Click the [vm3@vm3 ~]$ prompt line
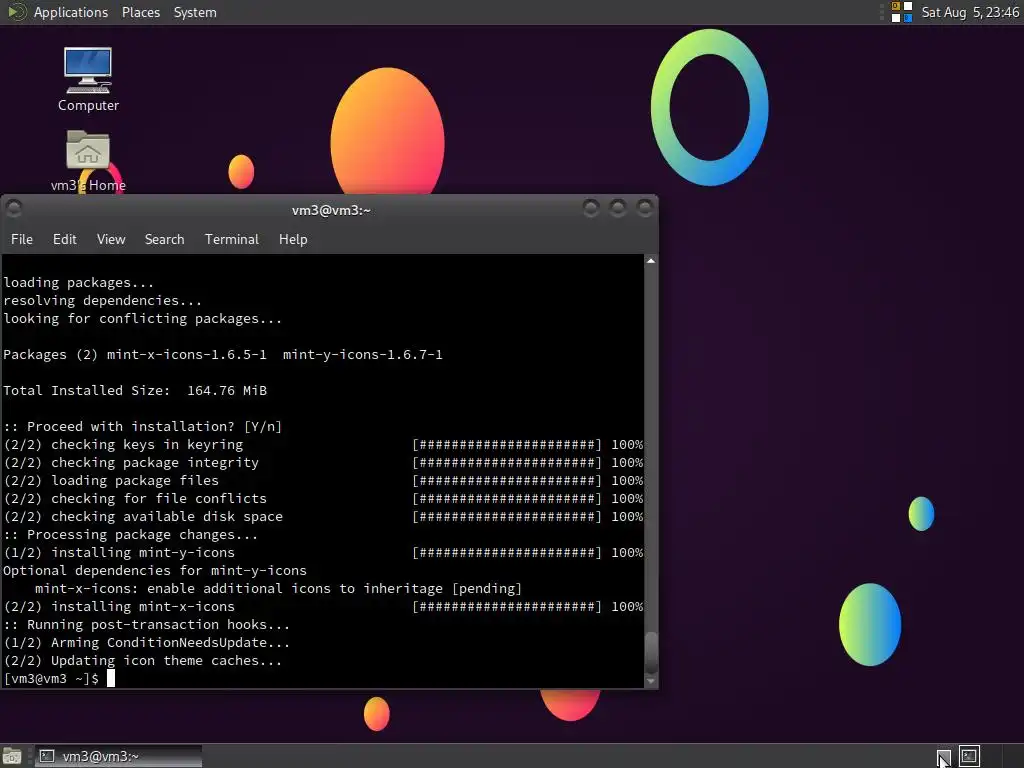Screen dimensions: 1024x768 [51, 679]
